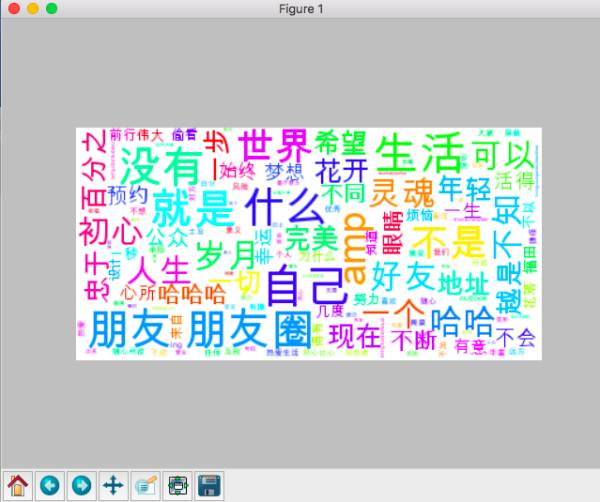Click the orange word amp
Screen dimensions: 600x502
(353, 249)
